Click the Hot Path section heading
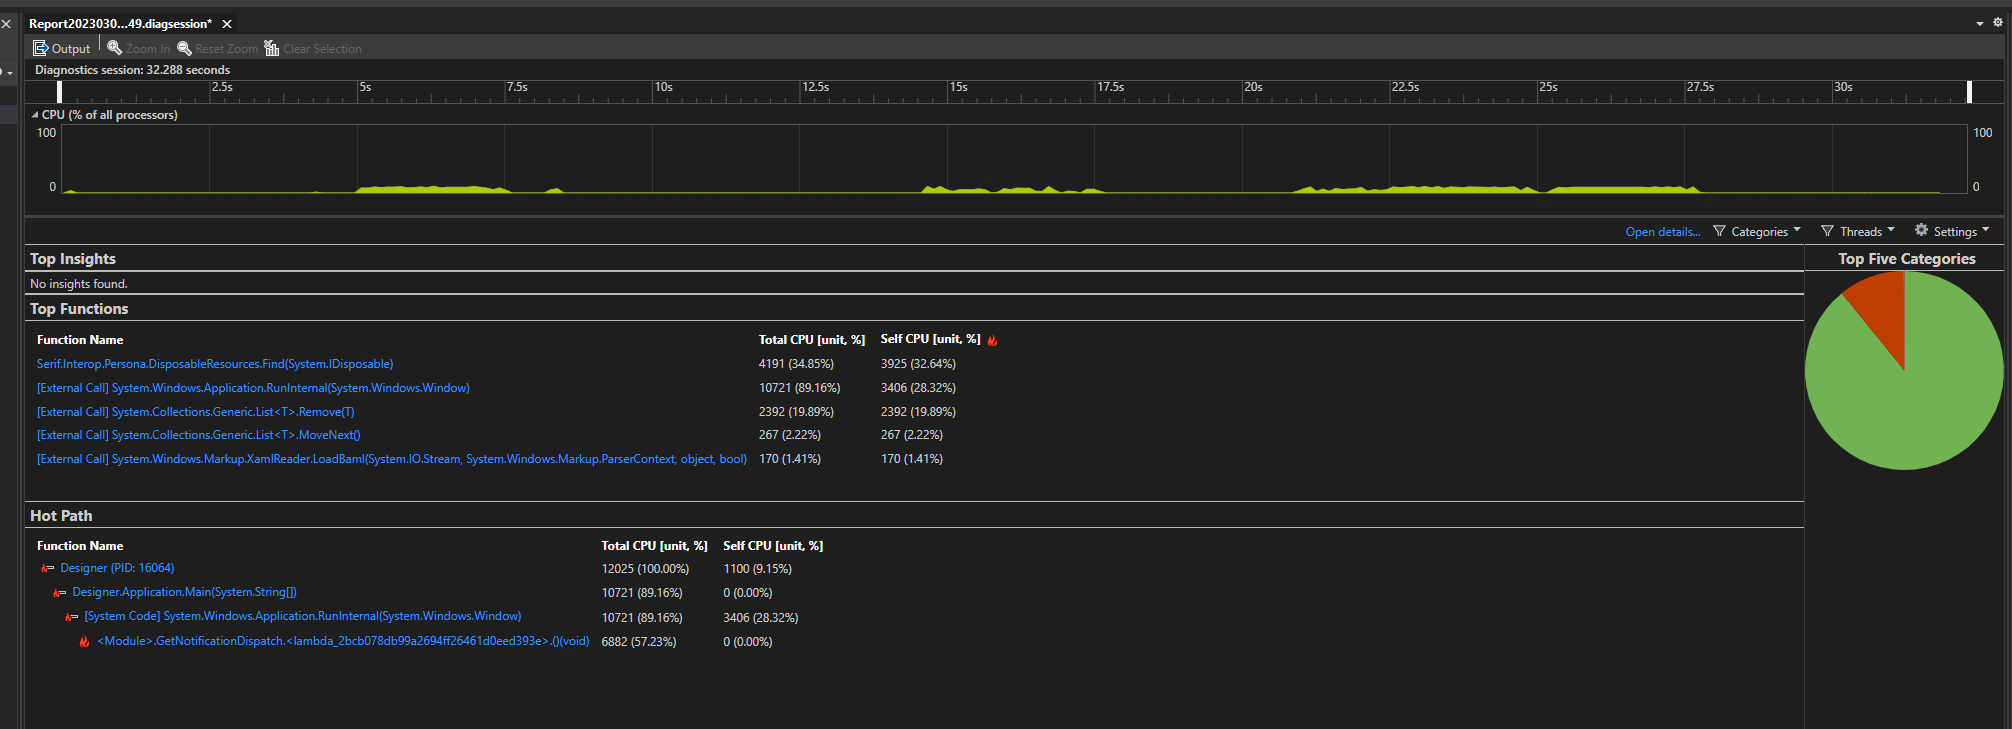Viewport: 2012px width, 729px height. [x=61, y=516]
